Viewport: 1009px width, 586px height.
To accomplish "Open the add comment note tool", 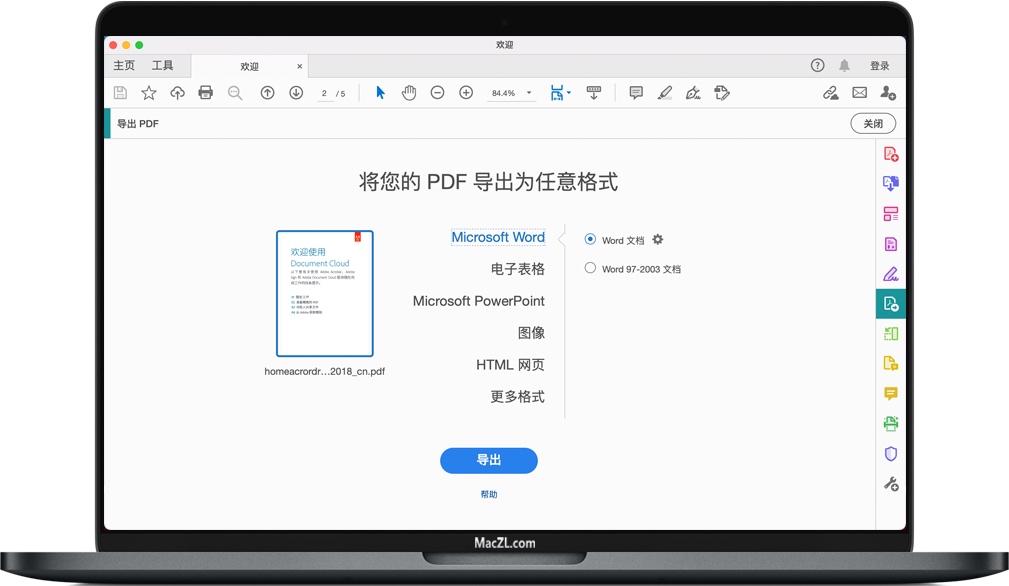I will tap(636, 93).
